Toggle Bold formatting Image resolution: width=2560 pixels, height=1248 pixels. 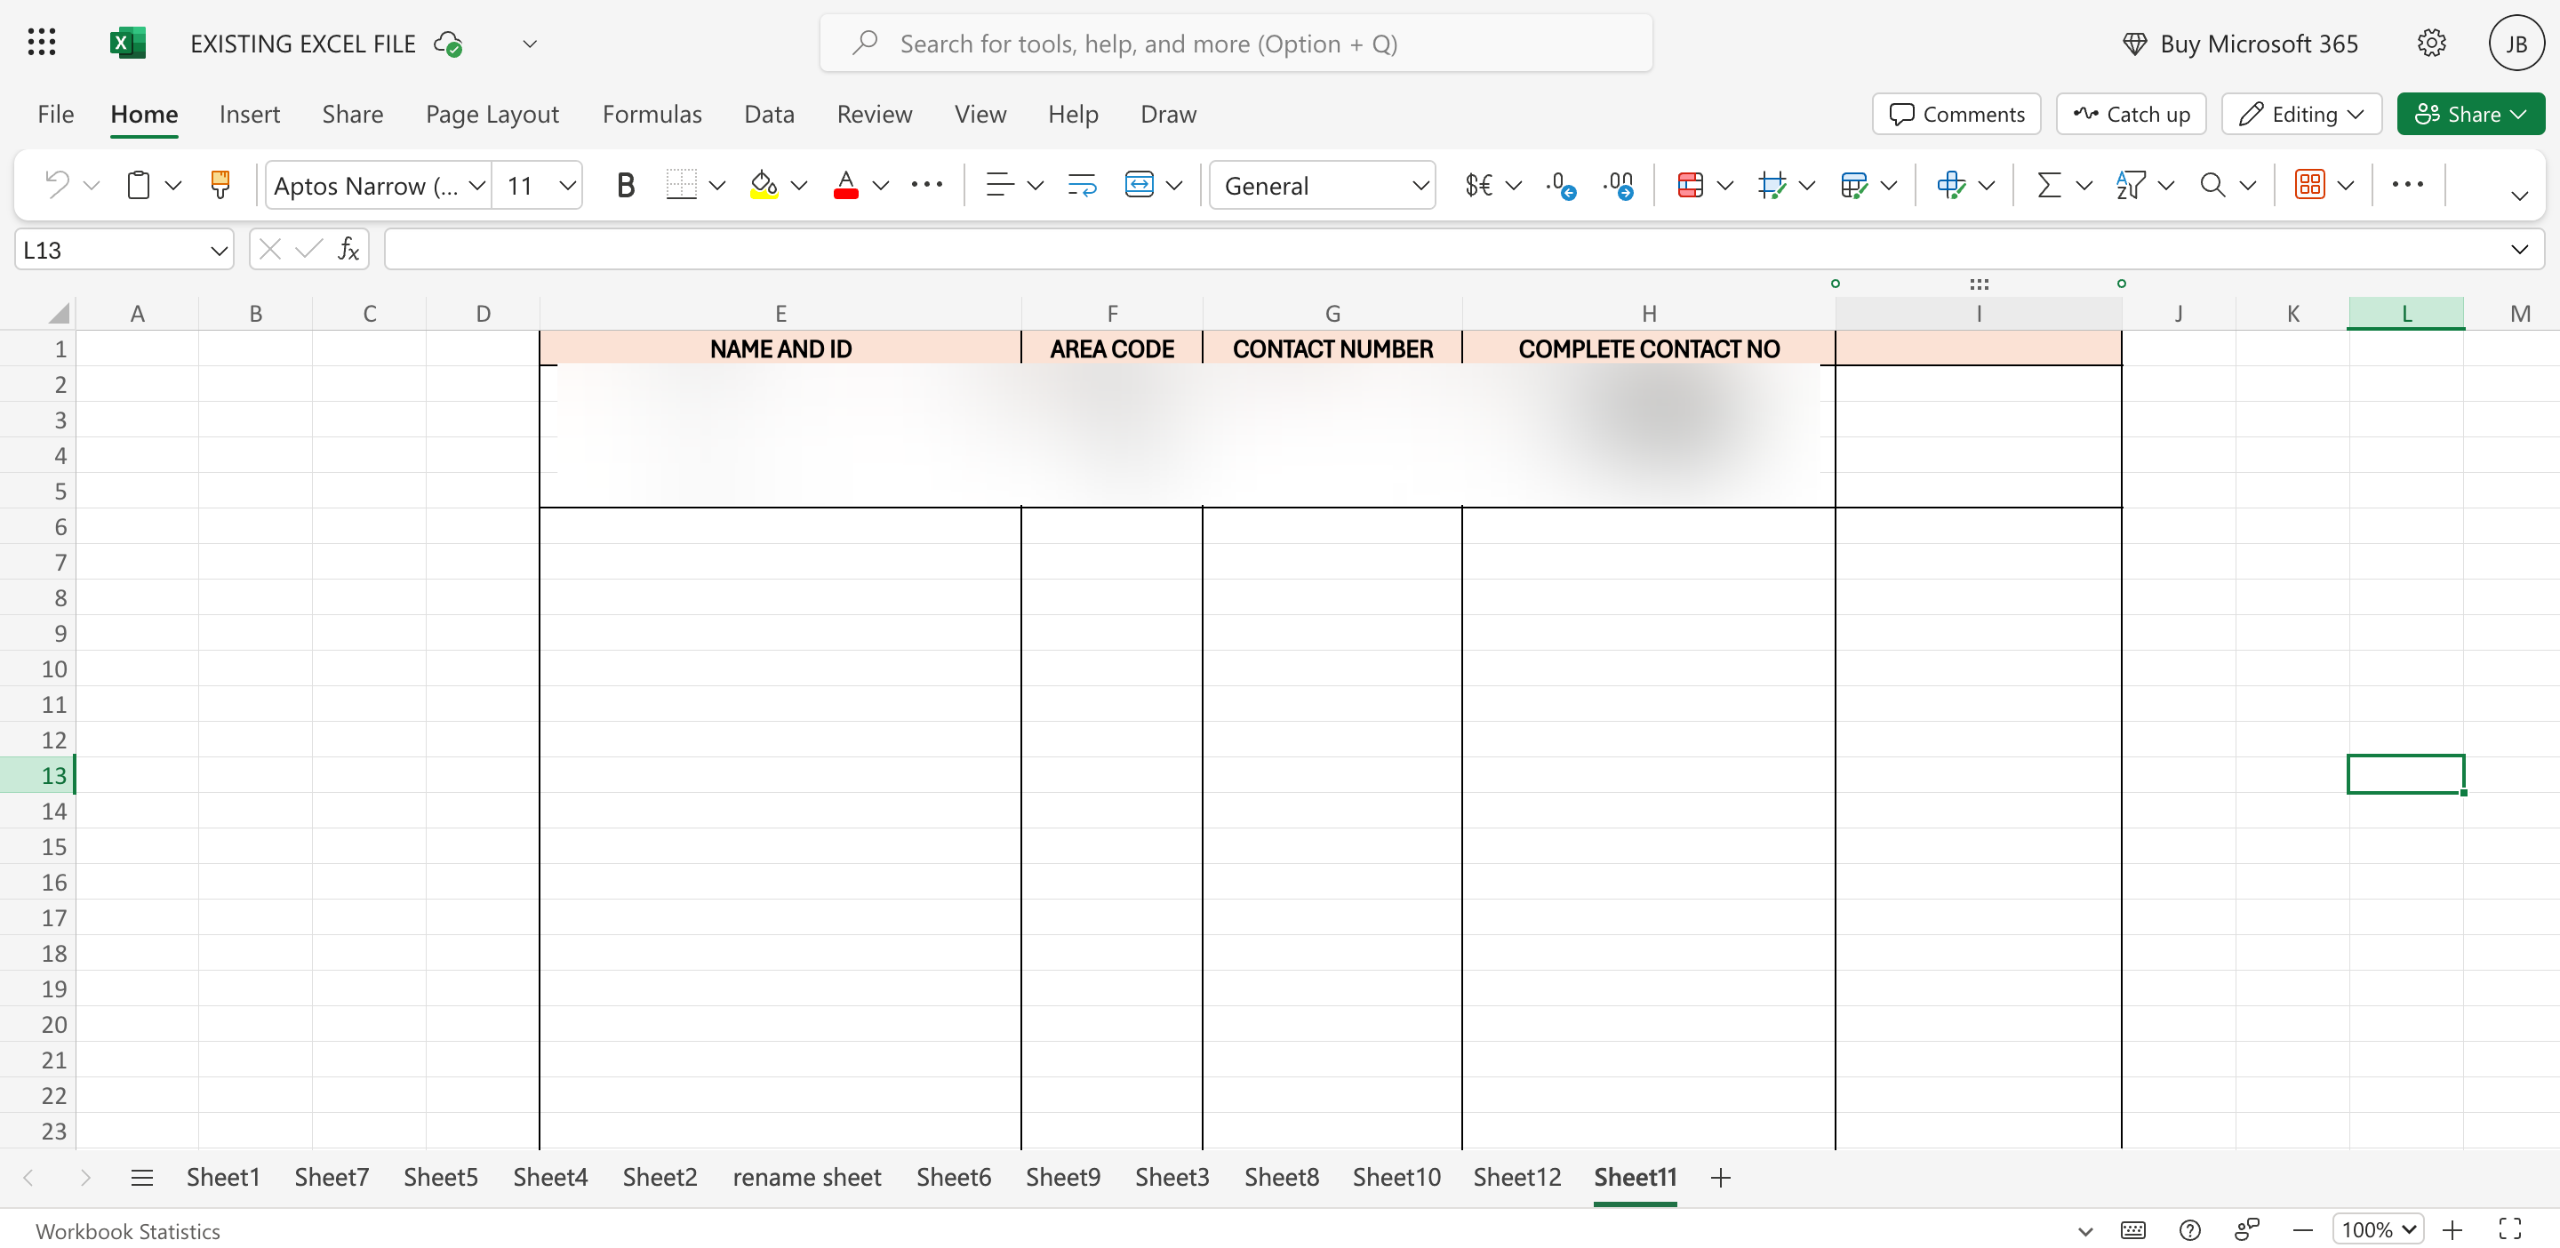[626, 185]
